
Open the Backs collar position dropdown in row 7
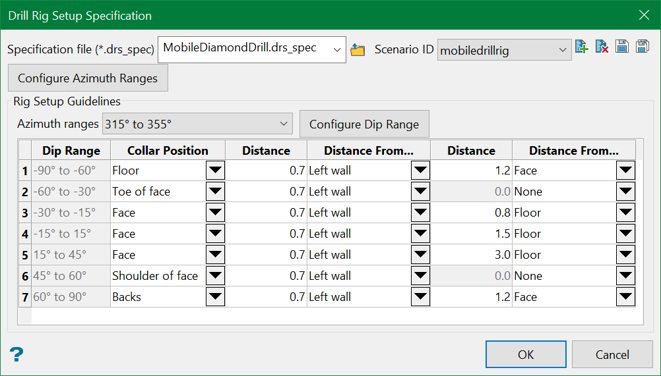pyautogui.click(x=215, y=297)
